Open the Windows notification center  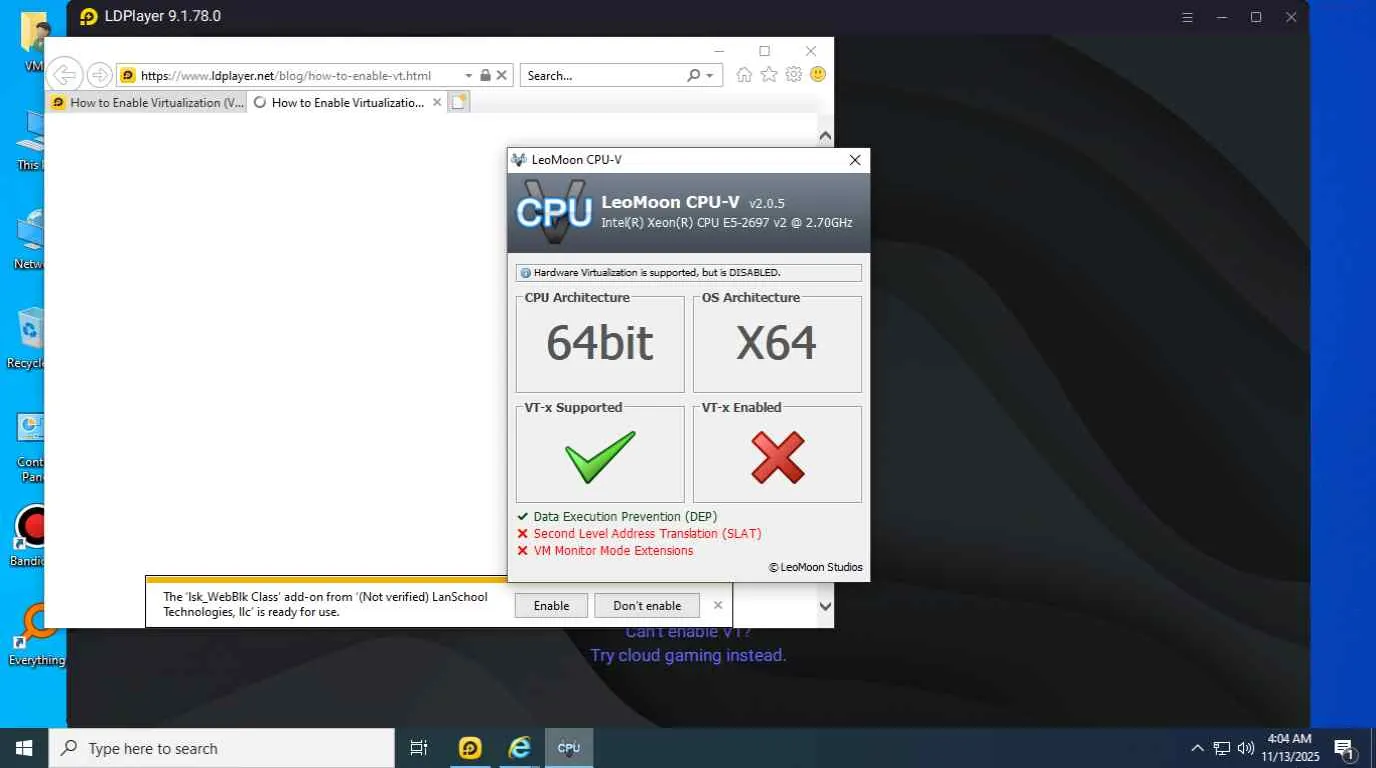[1344, 748]
